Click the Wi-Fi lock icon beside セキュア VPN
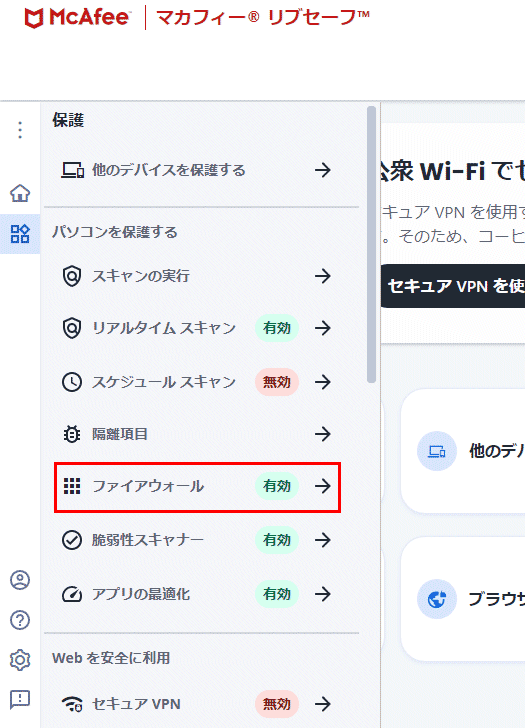Viewport: 525px width, 728px height. pos(72,704)
